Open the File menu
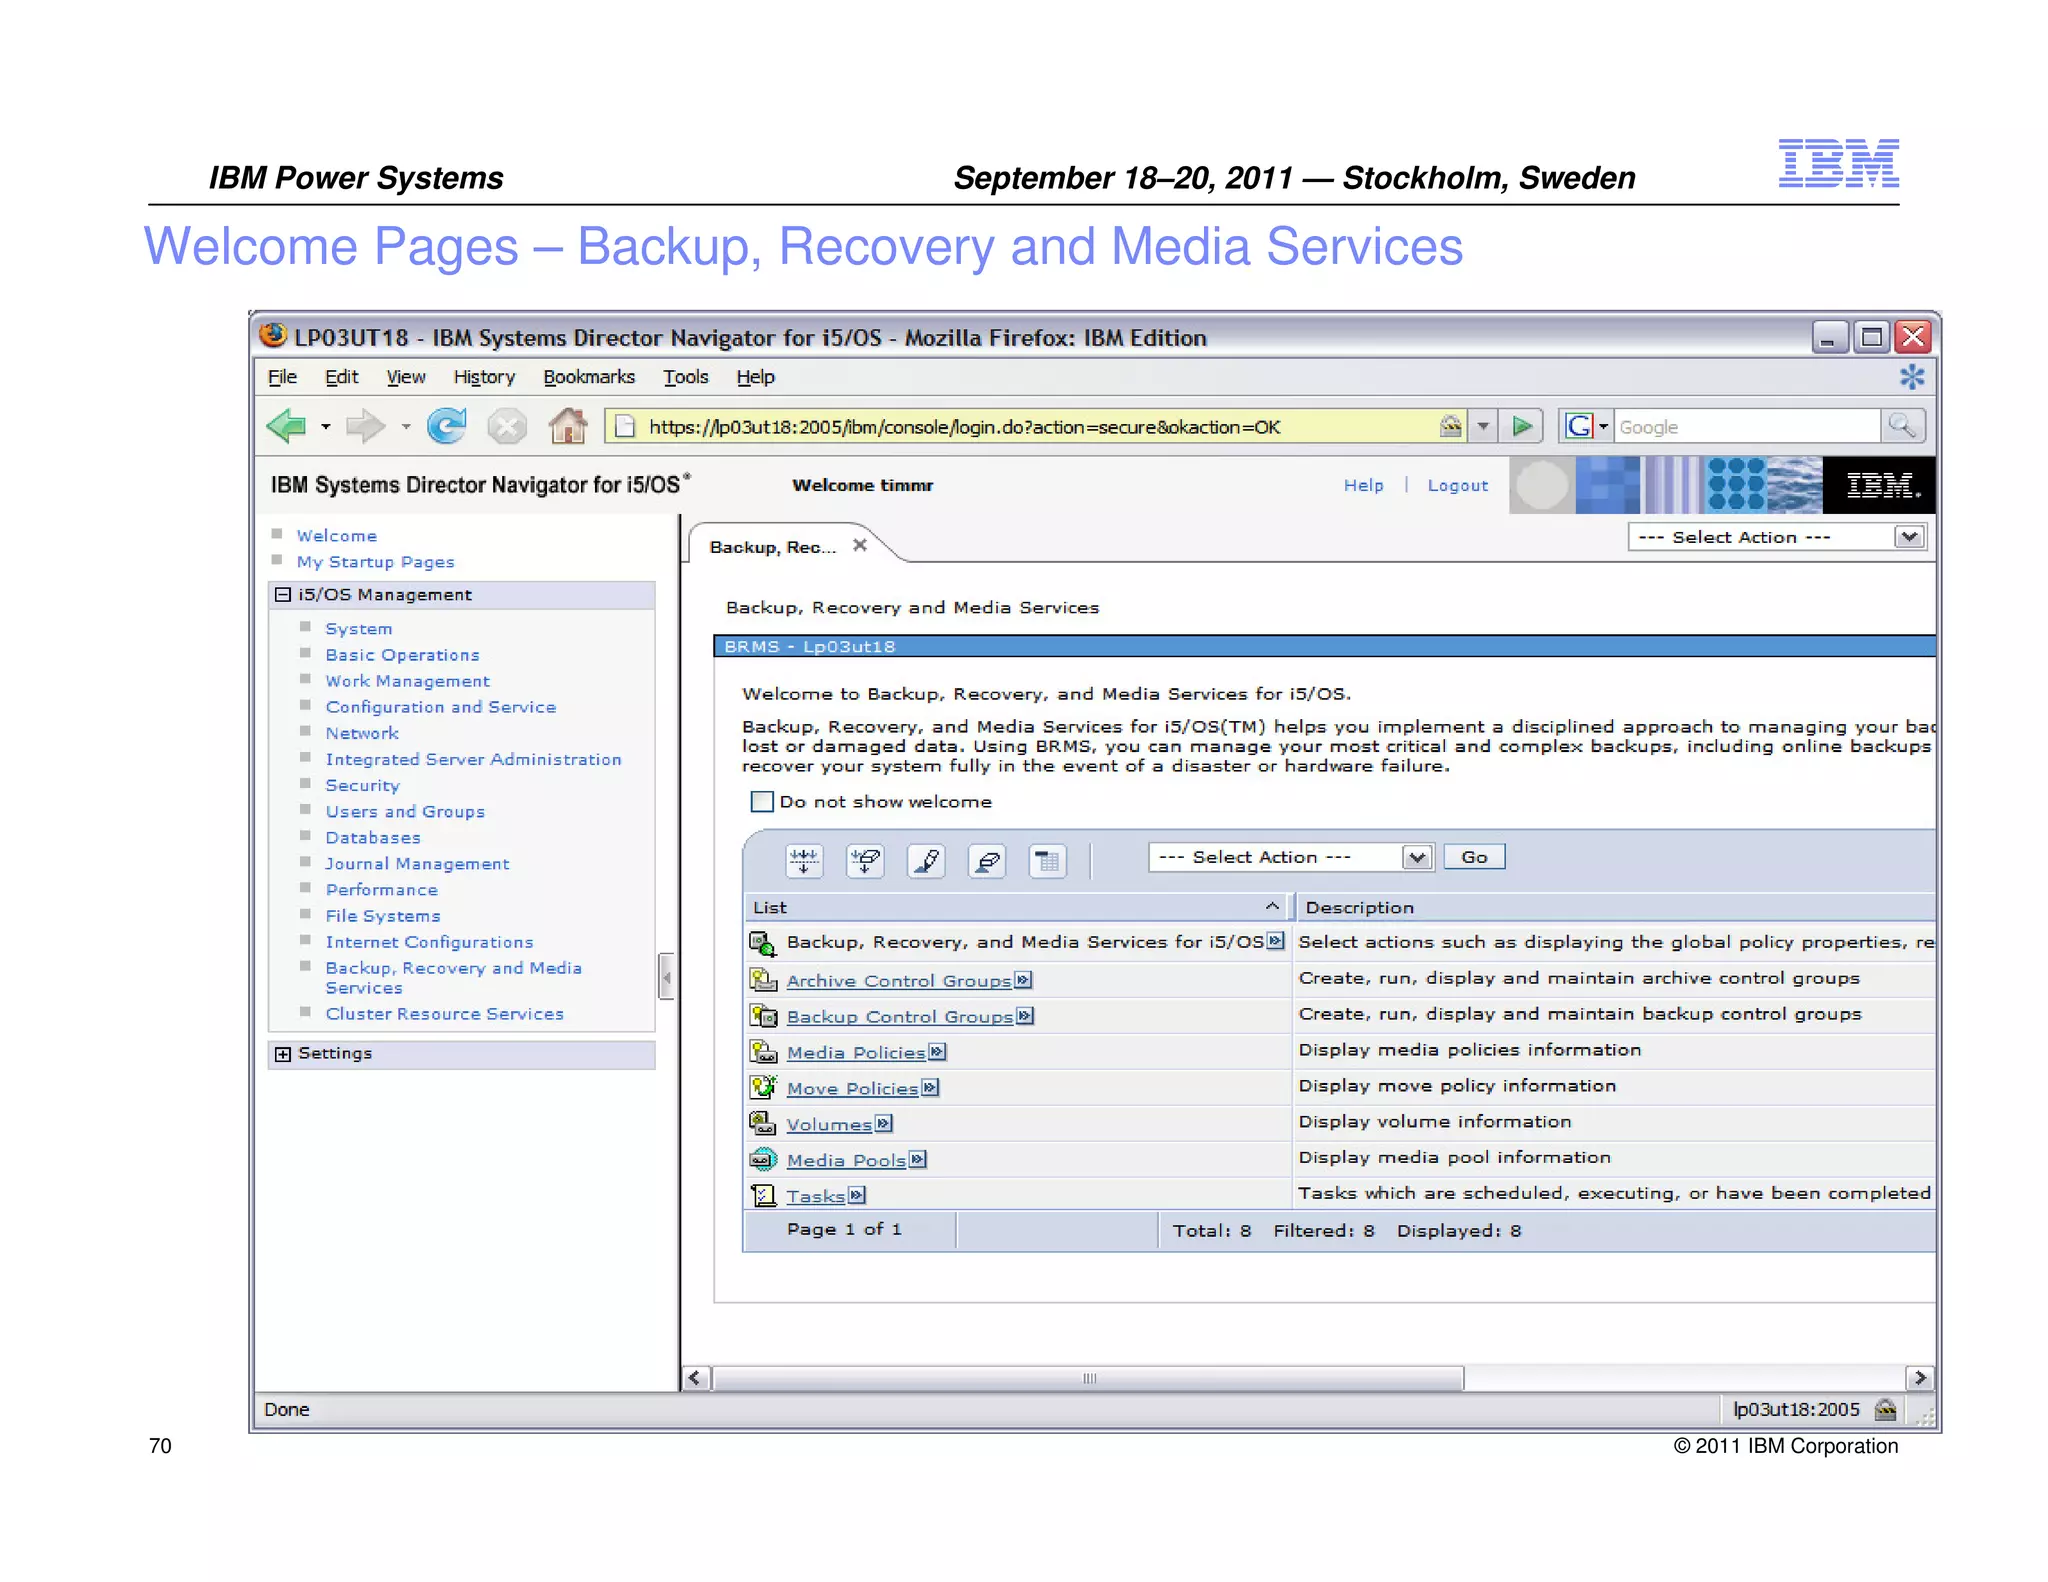2048x1582 pixels. point(282,377)
